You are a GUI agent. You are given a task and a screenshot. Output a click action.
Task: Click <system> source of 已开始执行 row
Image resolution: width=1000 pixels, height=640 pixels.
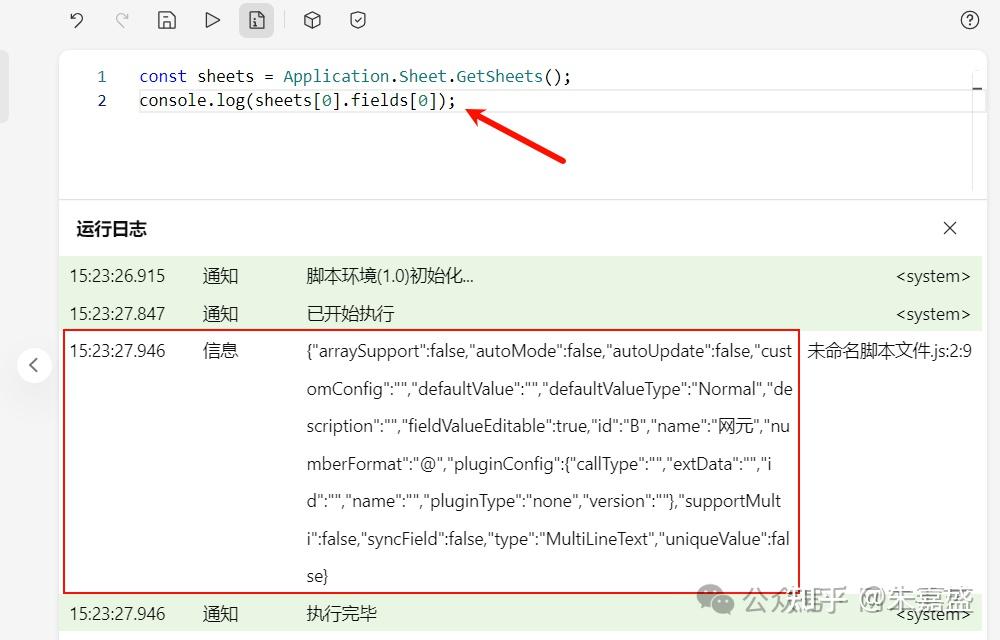pos(933,314)
